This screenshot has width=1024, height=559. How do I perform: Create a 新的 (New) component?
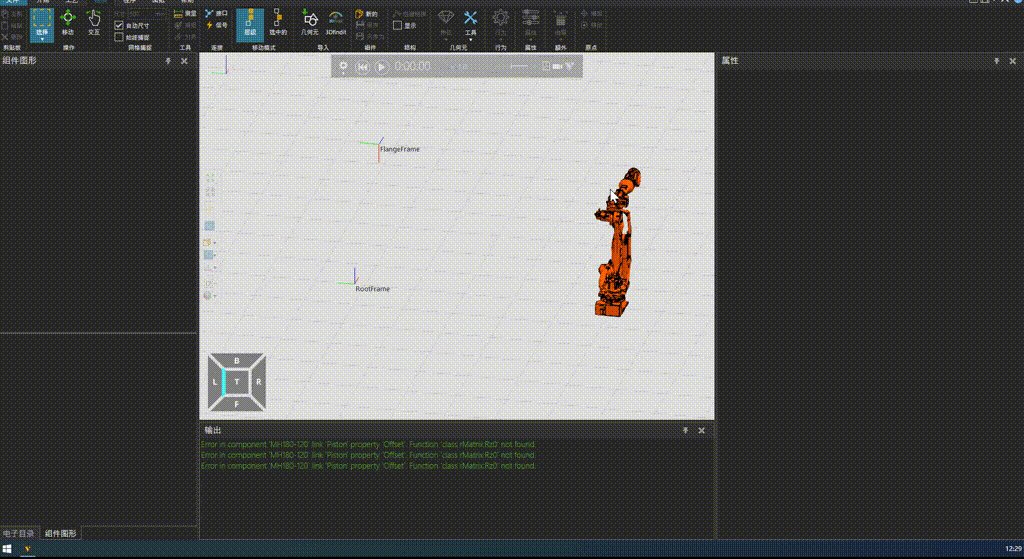pyautogui.click(x=366, y=13)
